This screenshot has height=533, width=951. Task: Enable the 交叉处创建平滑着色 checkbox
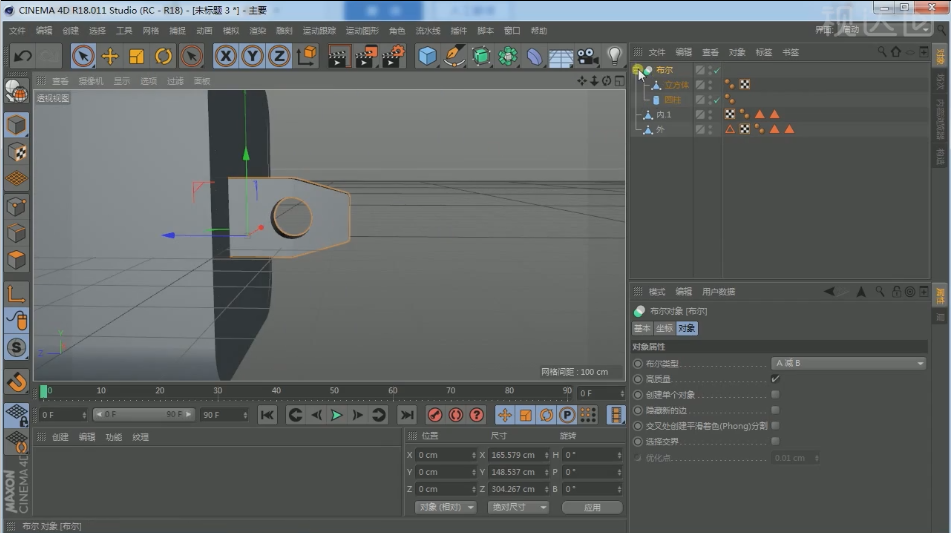click(x=775, y=426)
